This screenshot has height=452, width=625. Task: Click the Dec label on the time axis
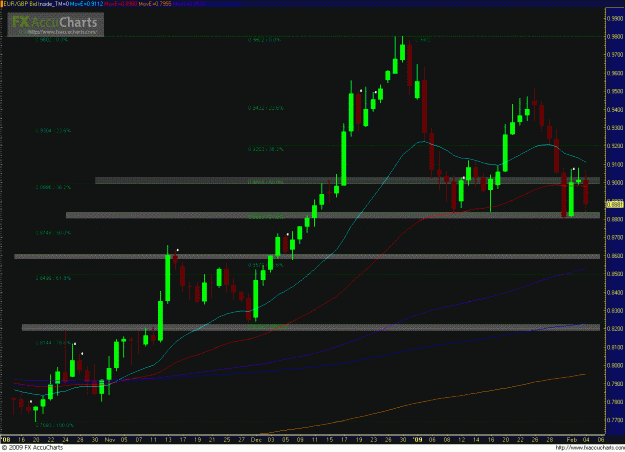[x=256, y=440]
